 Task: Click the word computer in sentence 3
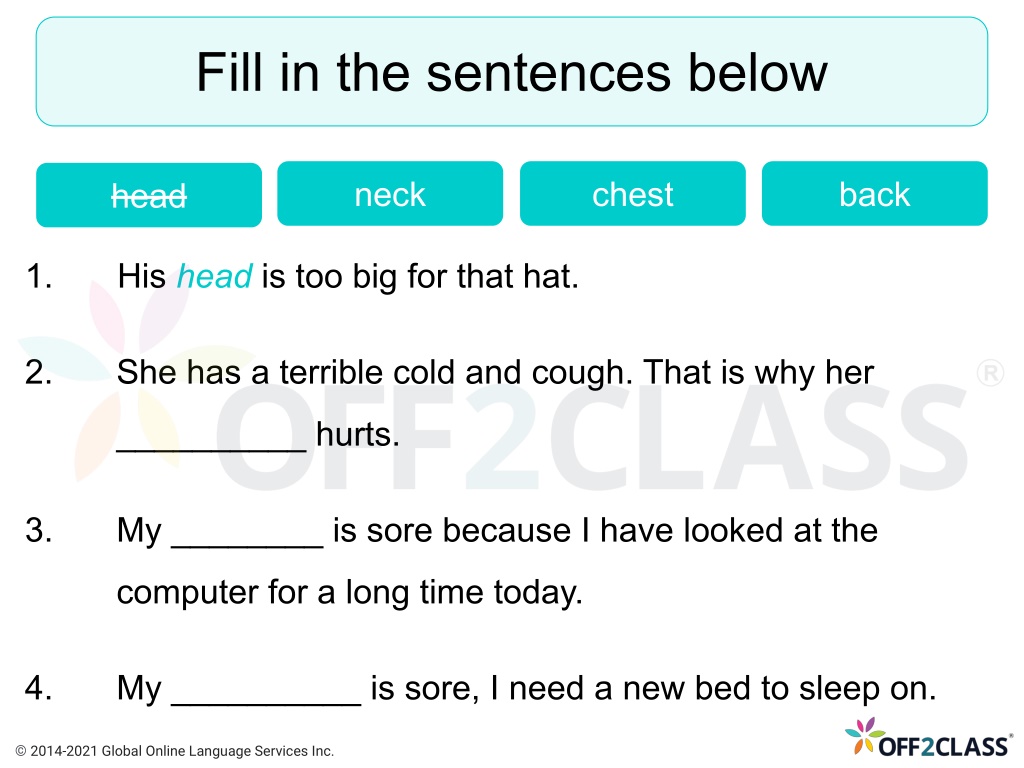188,593
